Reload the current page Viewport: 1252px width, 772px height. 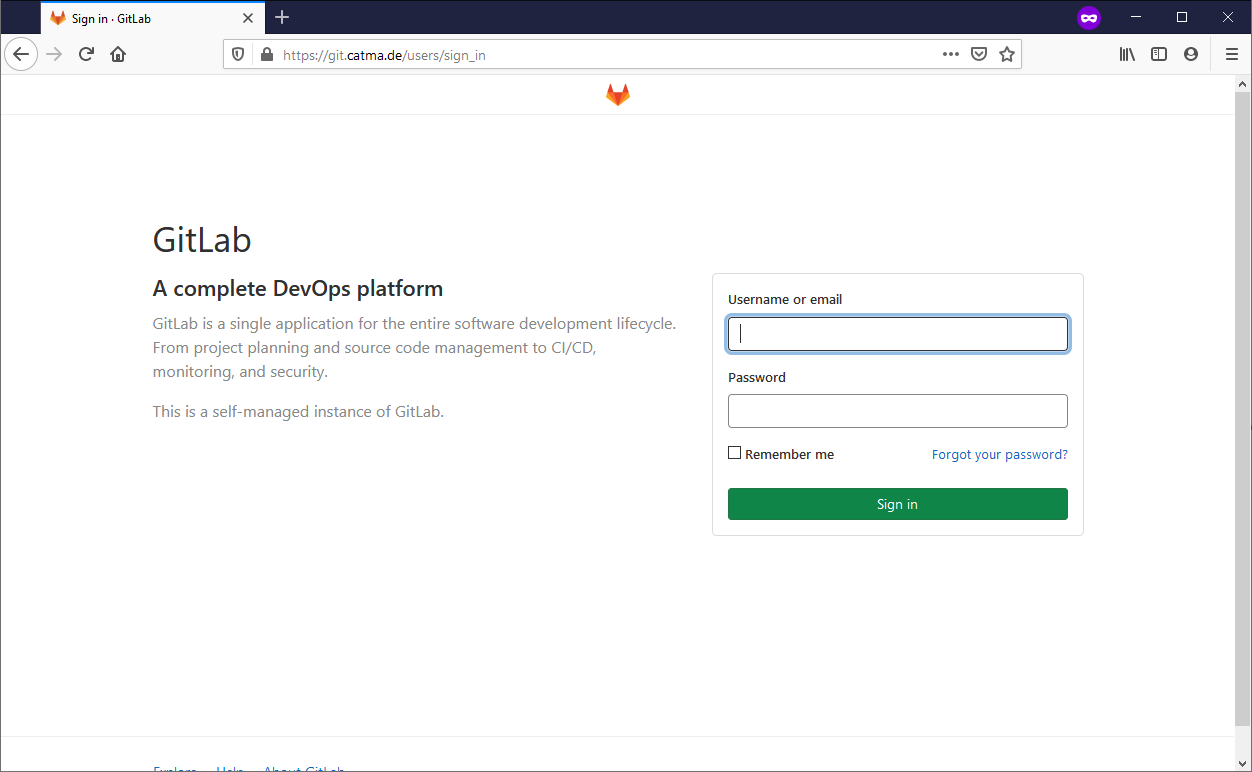[x=86, y=54]
